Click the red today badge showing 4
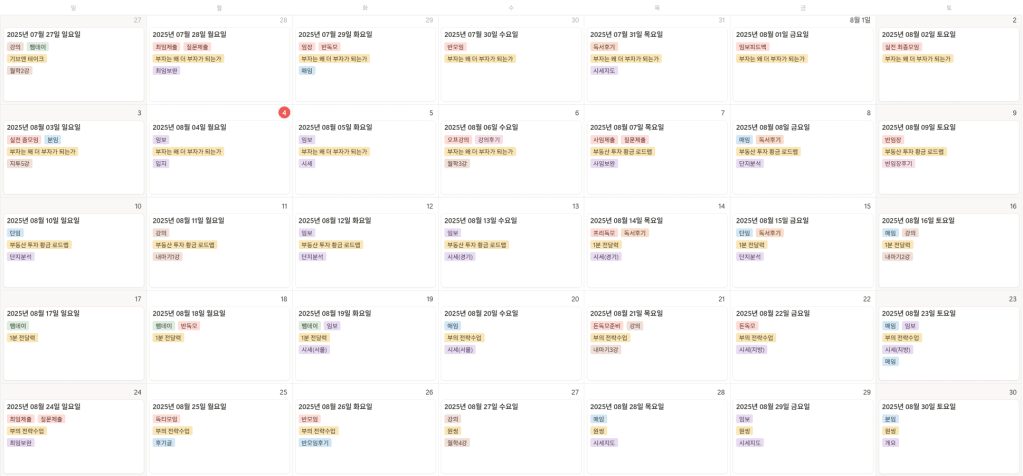Viewport: 1023px width, 476px height. (x=284, y=113)
